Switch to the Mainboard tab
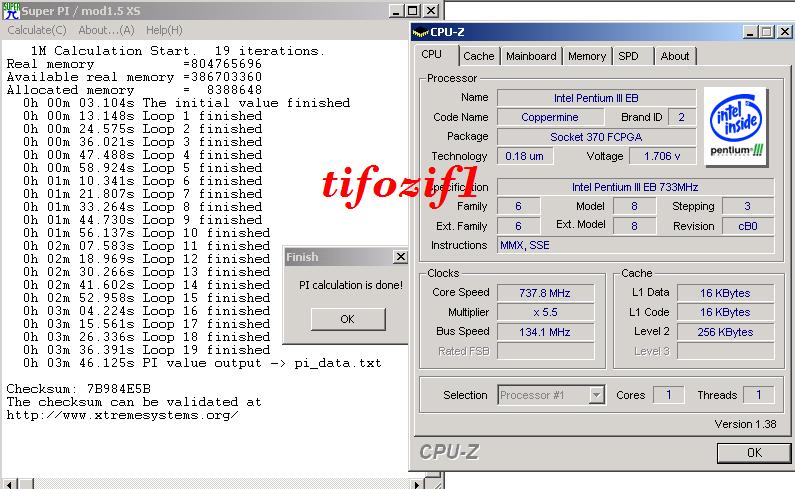The image size is (795, 489). point(531,56)
